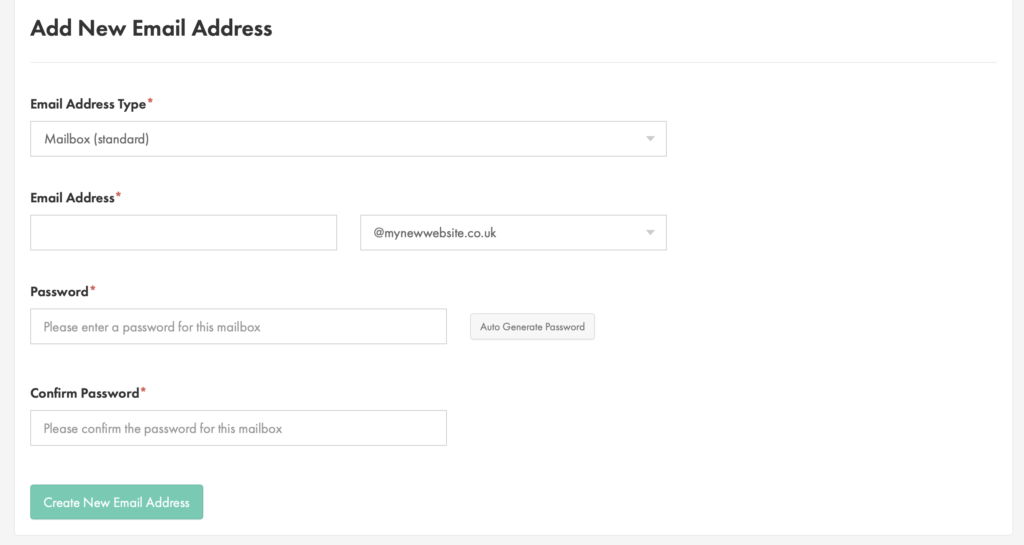Click the Email Address field label

point(72,198)
